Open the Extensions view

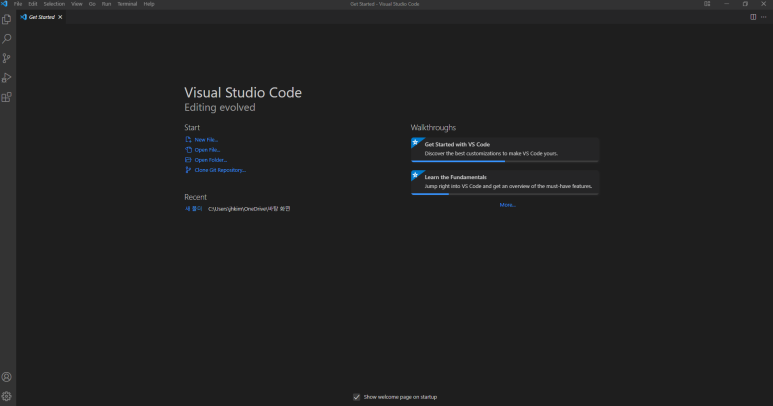7,97
